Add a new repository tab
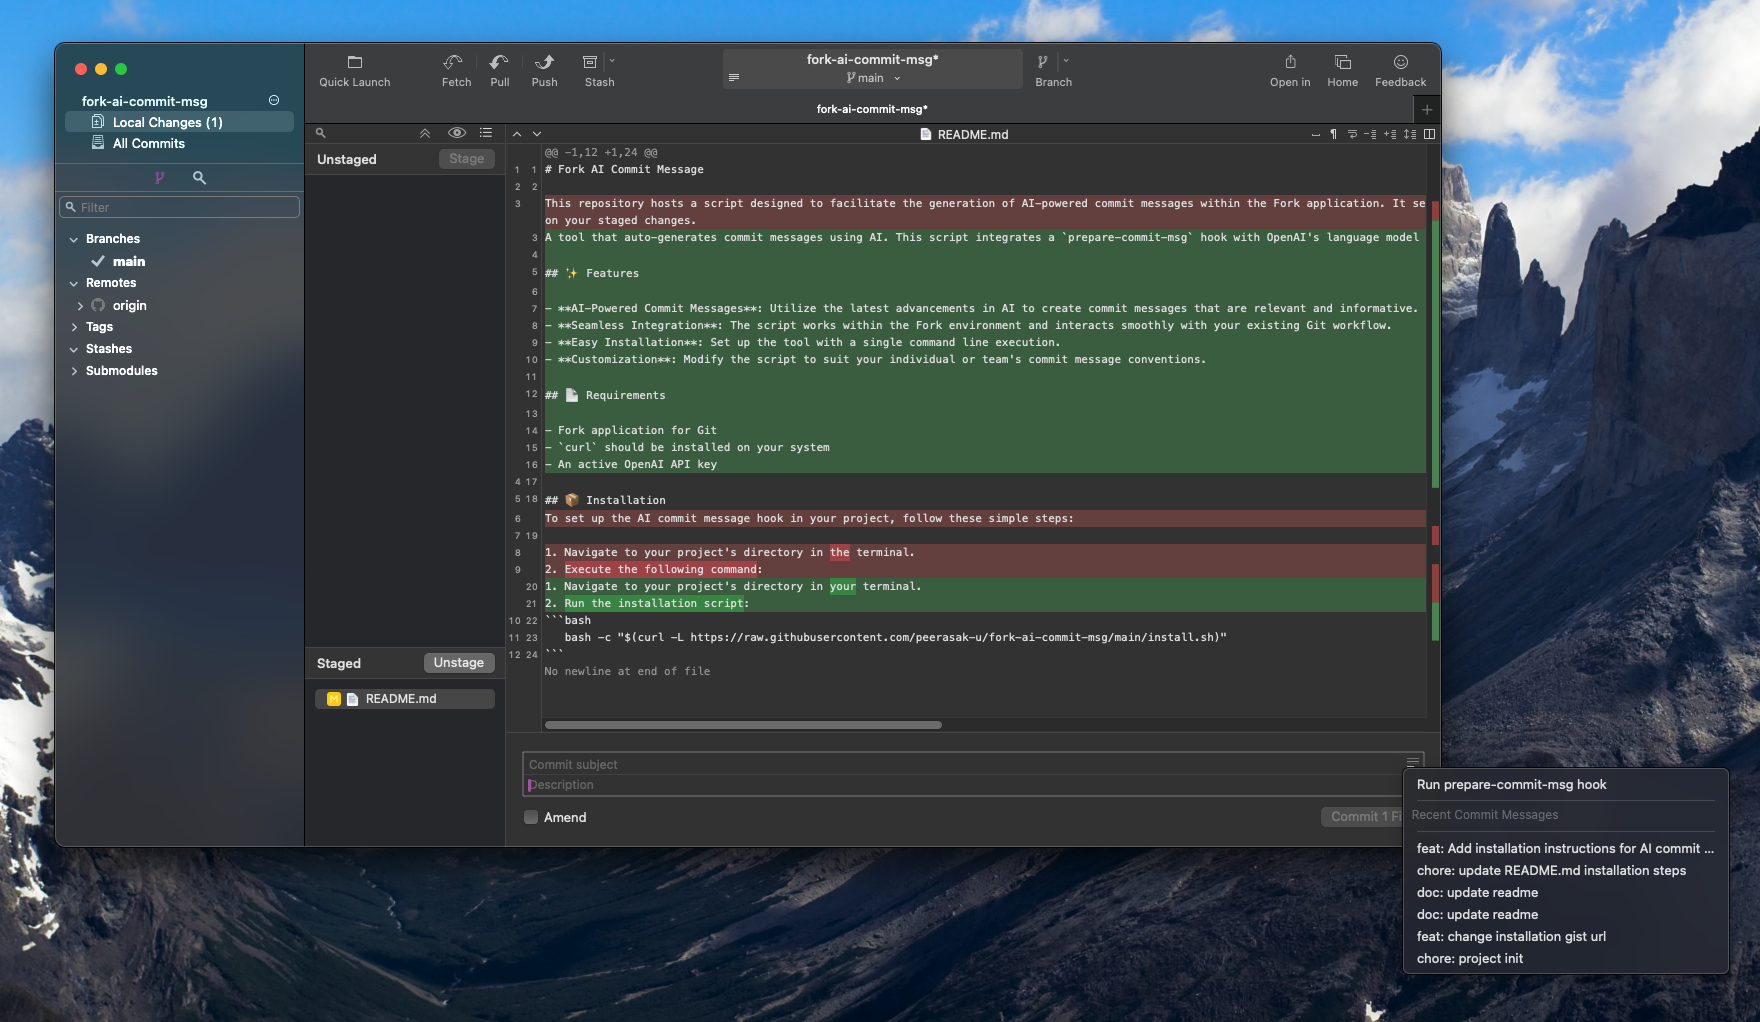The image size is (1760, 1022). [x=1427, y=109]
